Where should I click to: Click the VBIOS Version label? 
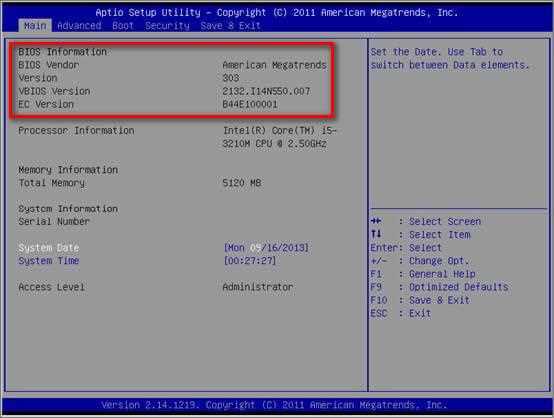tap(54, 91)
